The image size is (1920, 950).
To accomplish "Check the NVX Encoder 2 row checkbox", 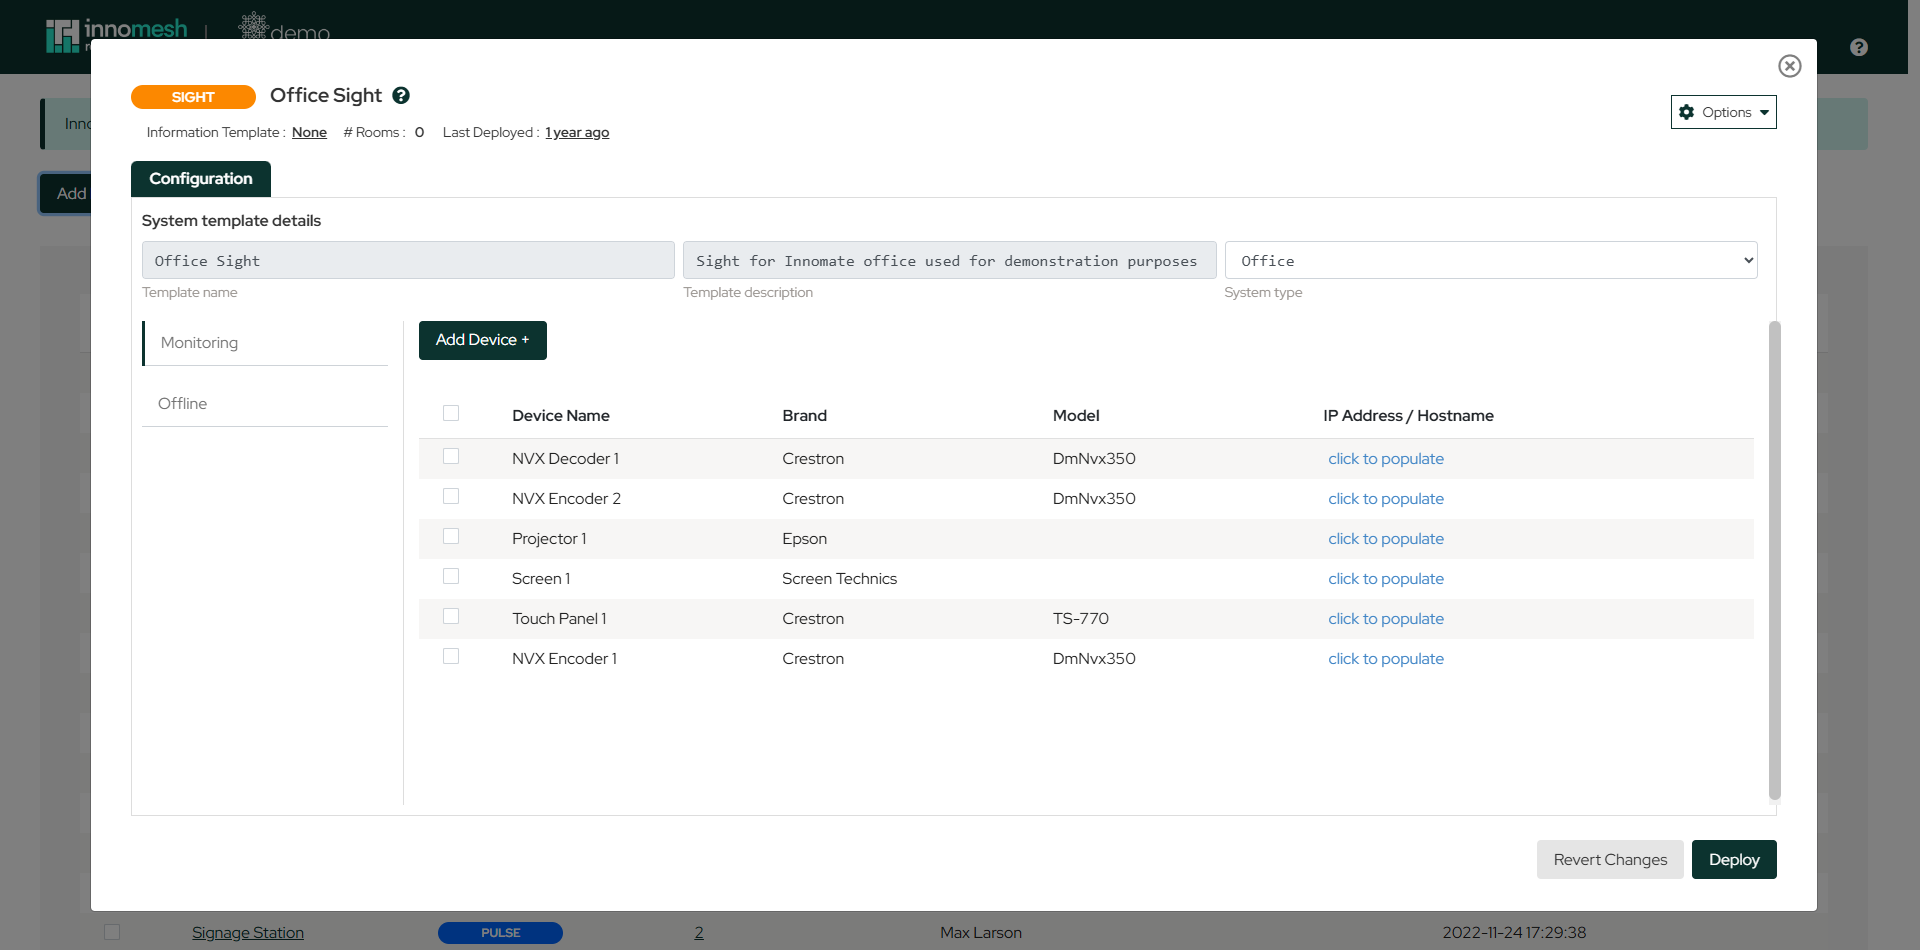I will tap(451, 497).
